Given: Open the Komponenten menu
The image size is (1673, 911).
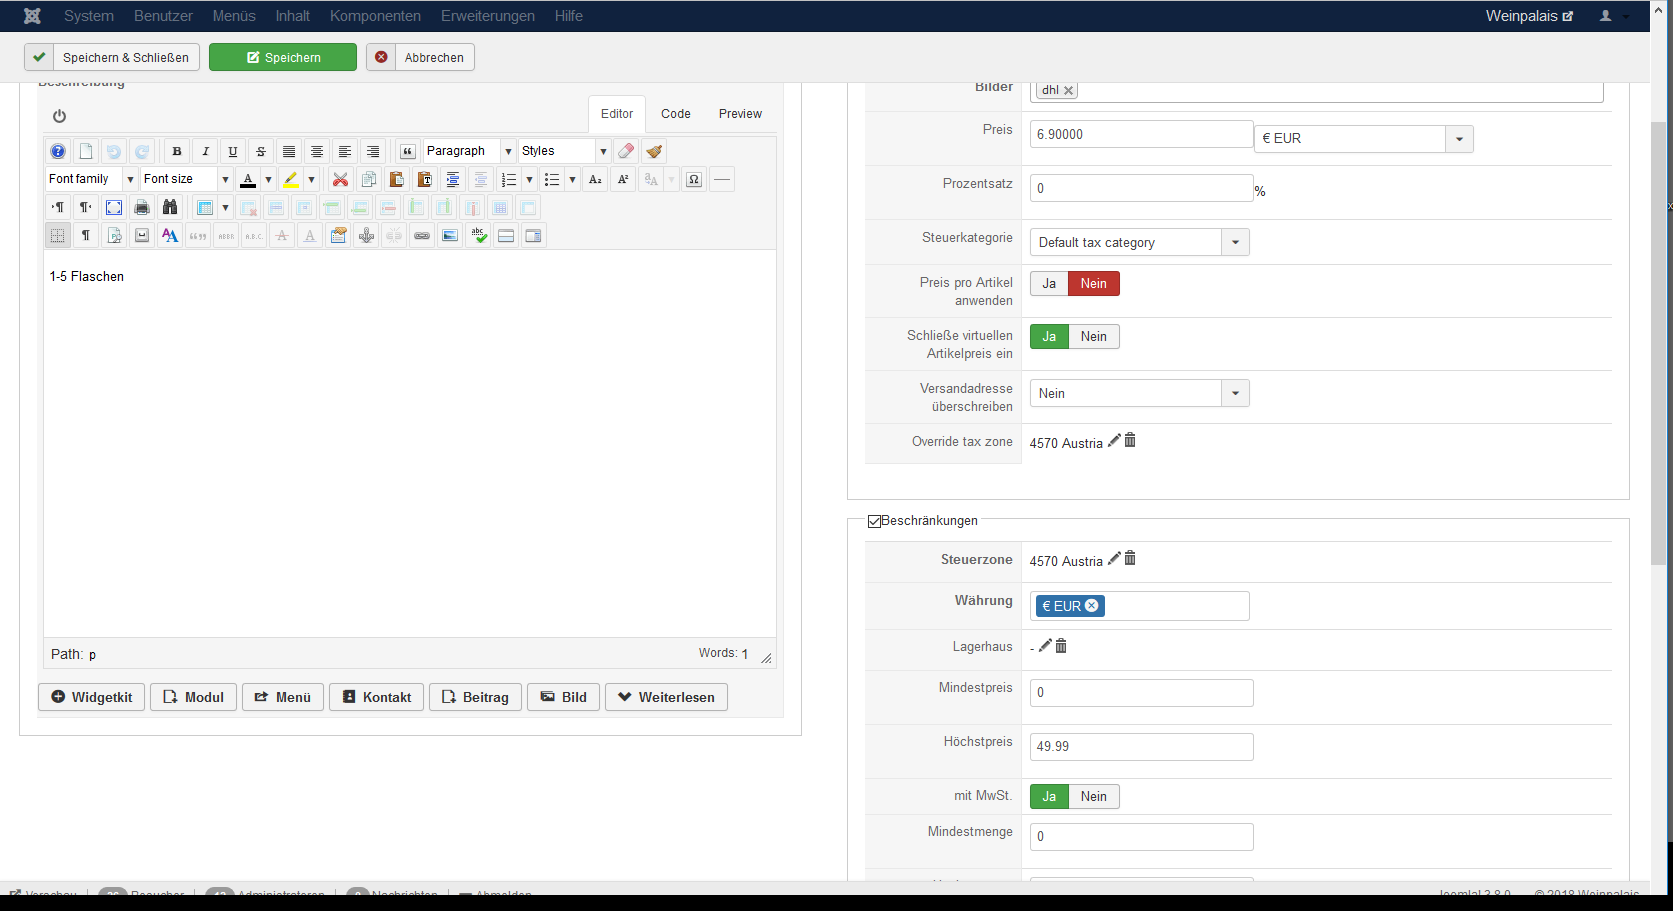Looking at the screenshot, I should tap(375, 16).
